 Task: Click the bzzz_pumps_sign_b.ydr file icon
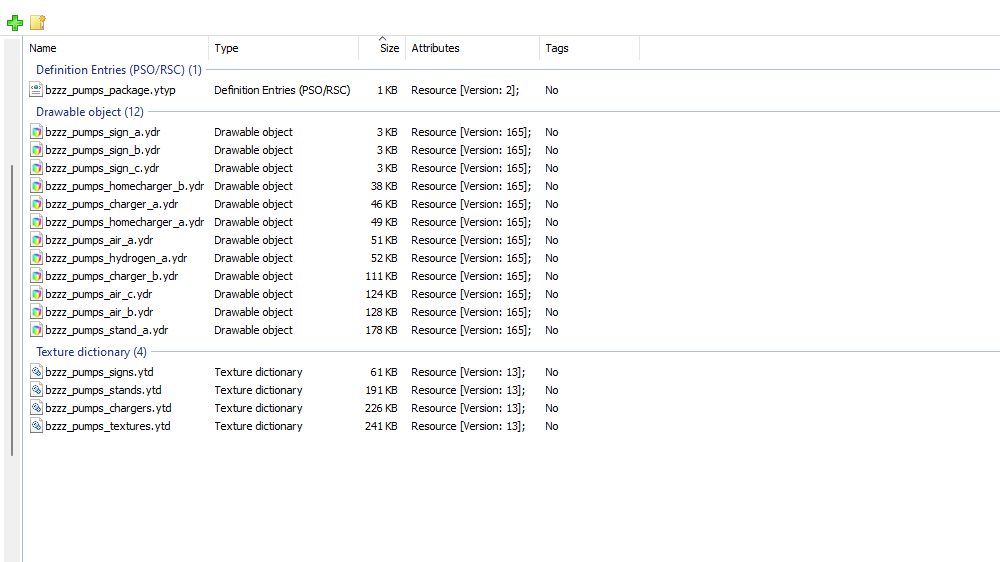point(36,150)
